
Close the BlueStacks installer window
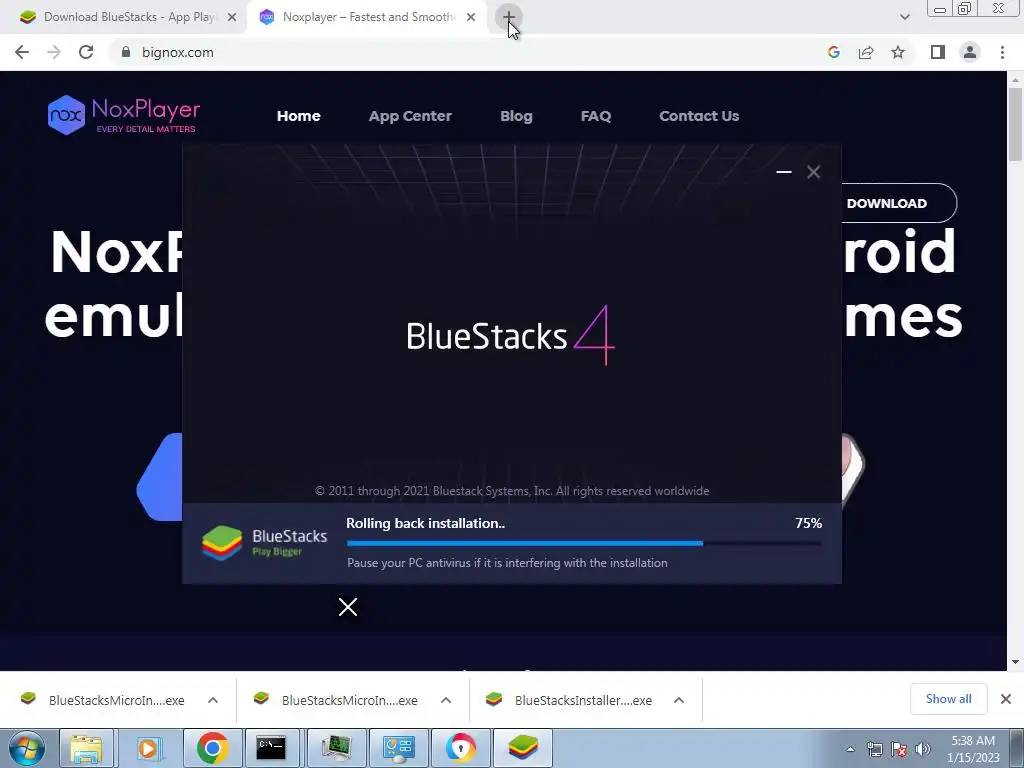click(x=813, y=172)
